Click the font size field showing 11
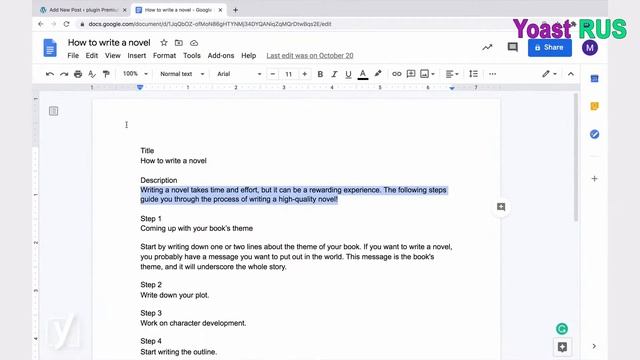 tap(289, 74)
